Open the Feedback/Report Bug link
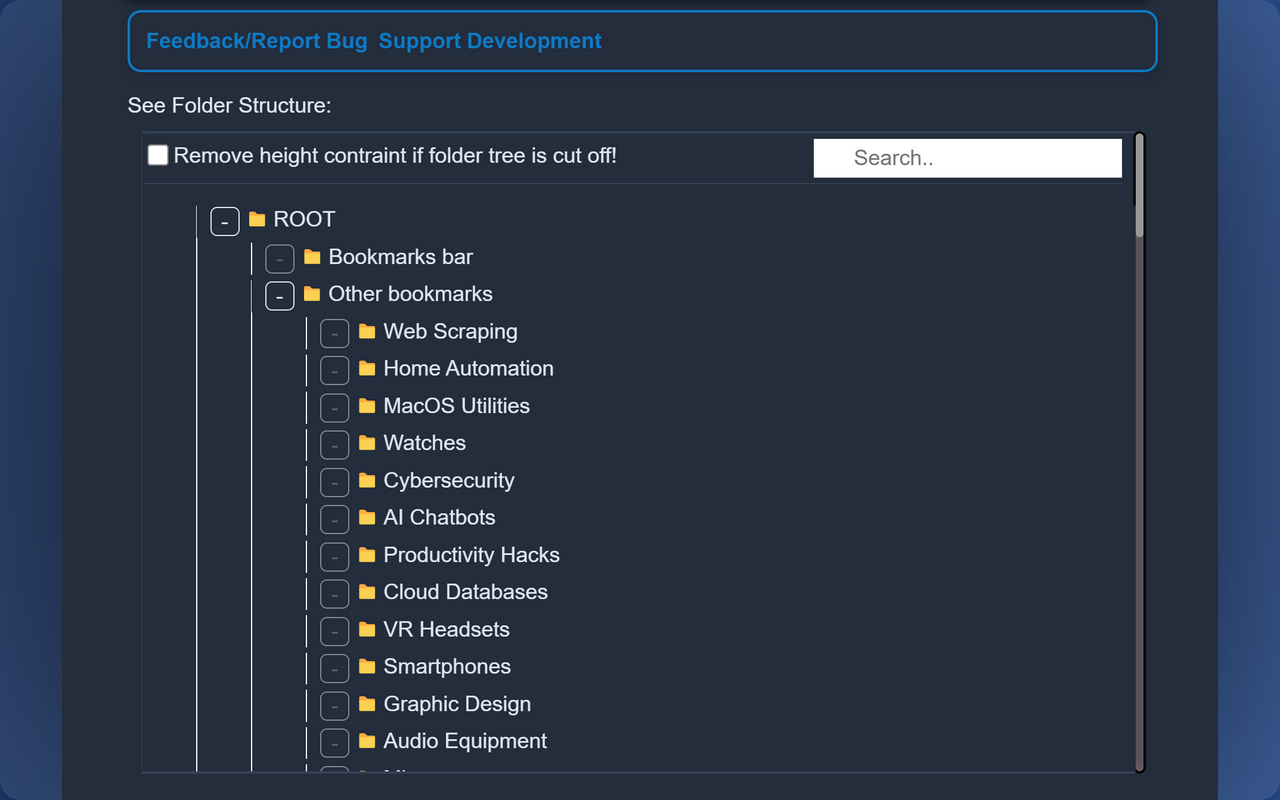 [256, 41]
